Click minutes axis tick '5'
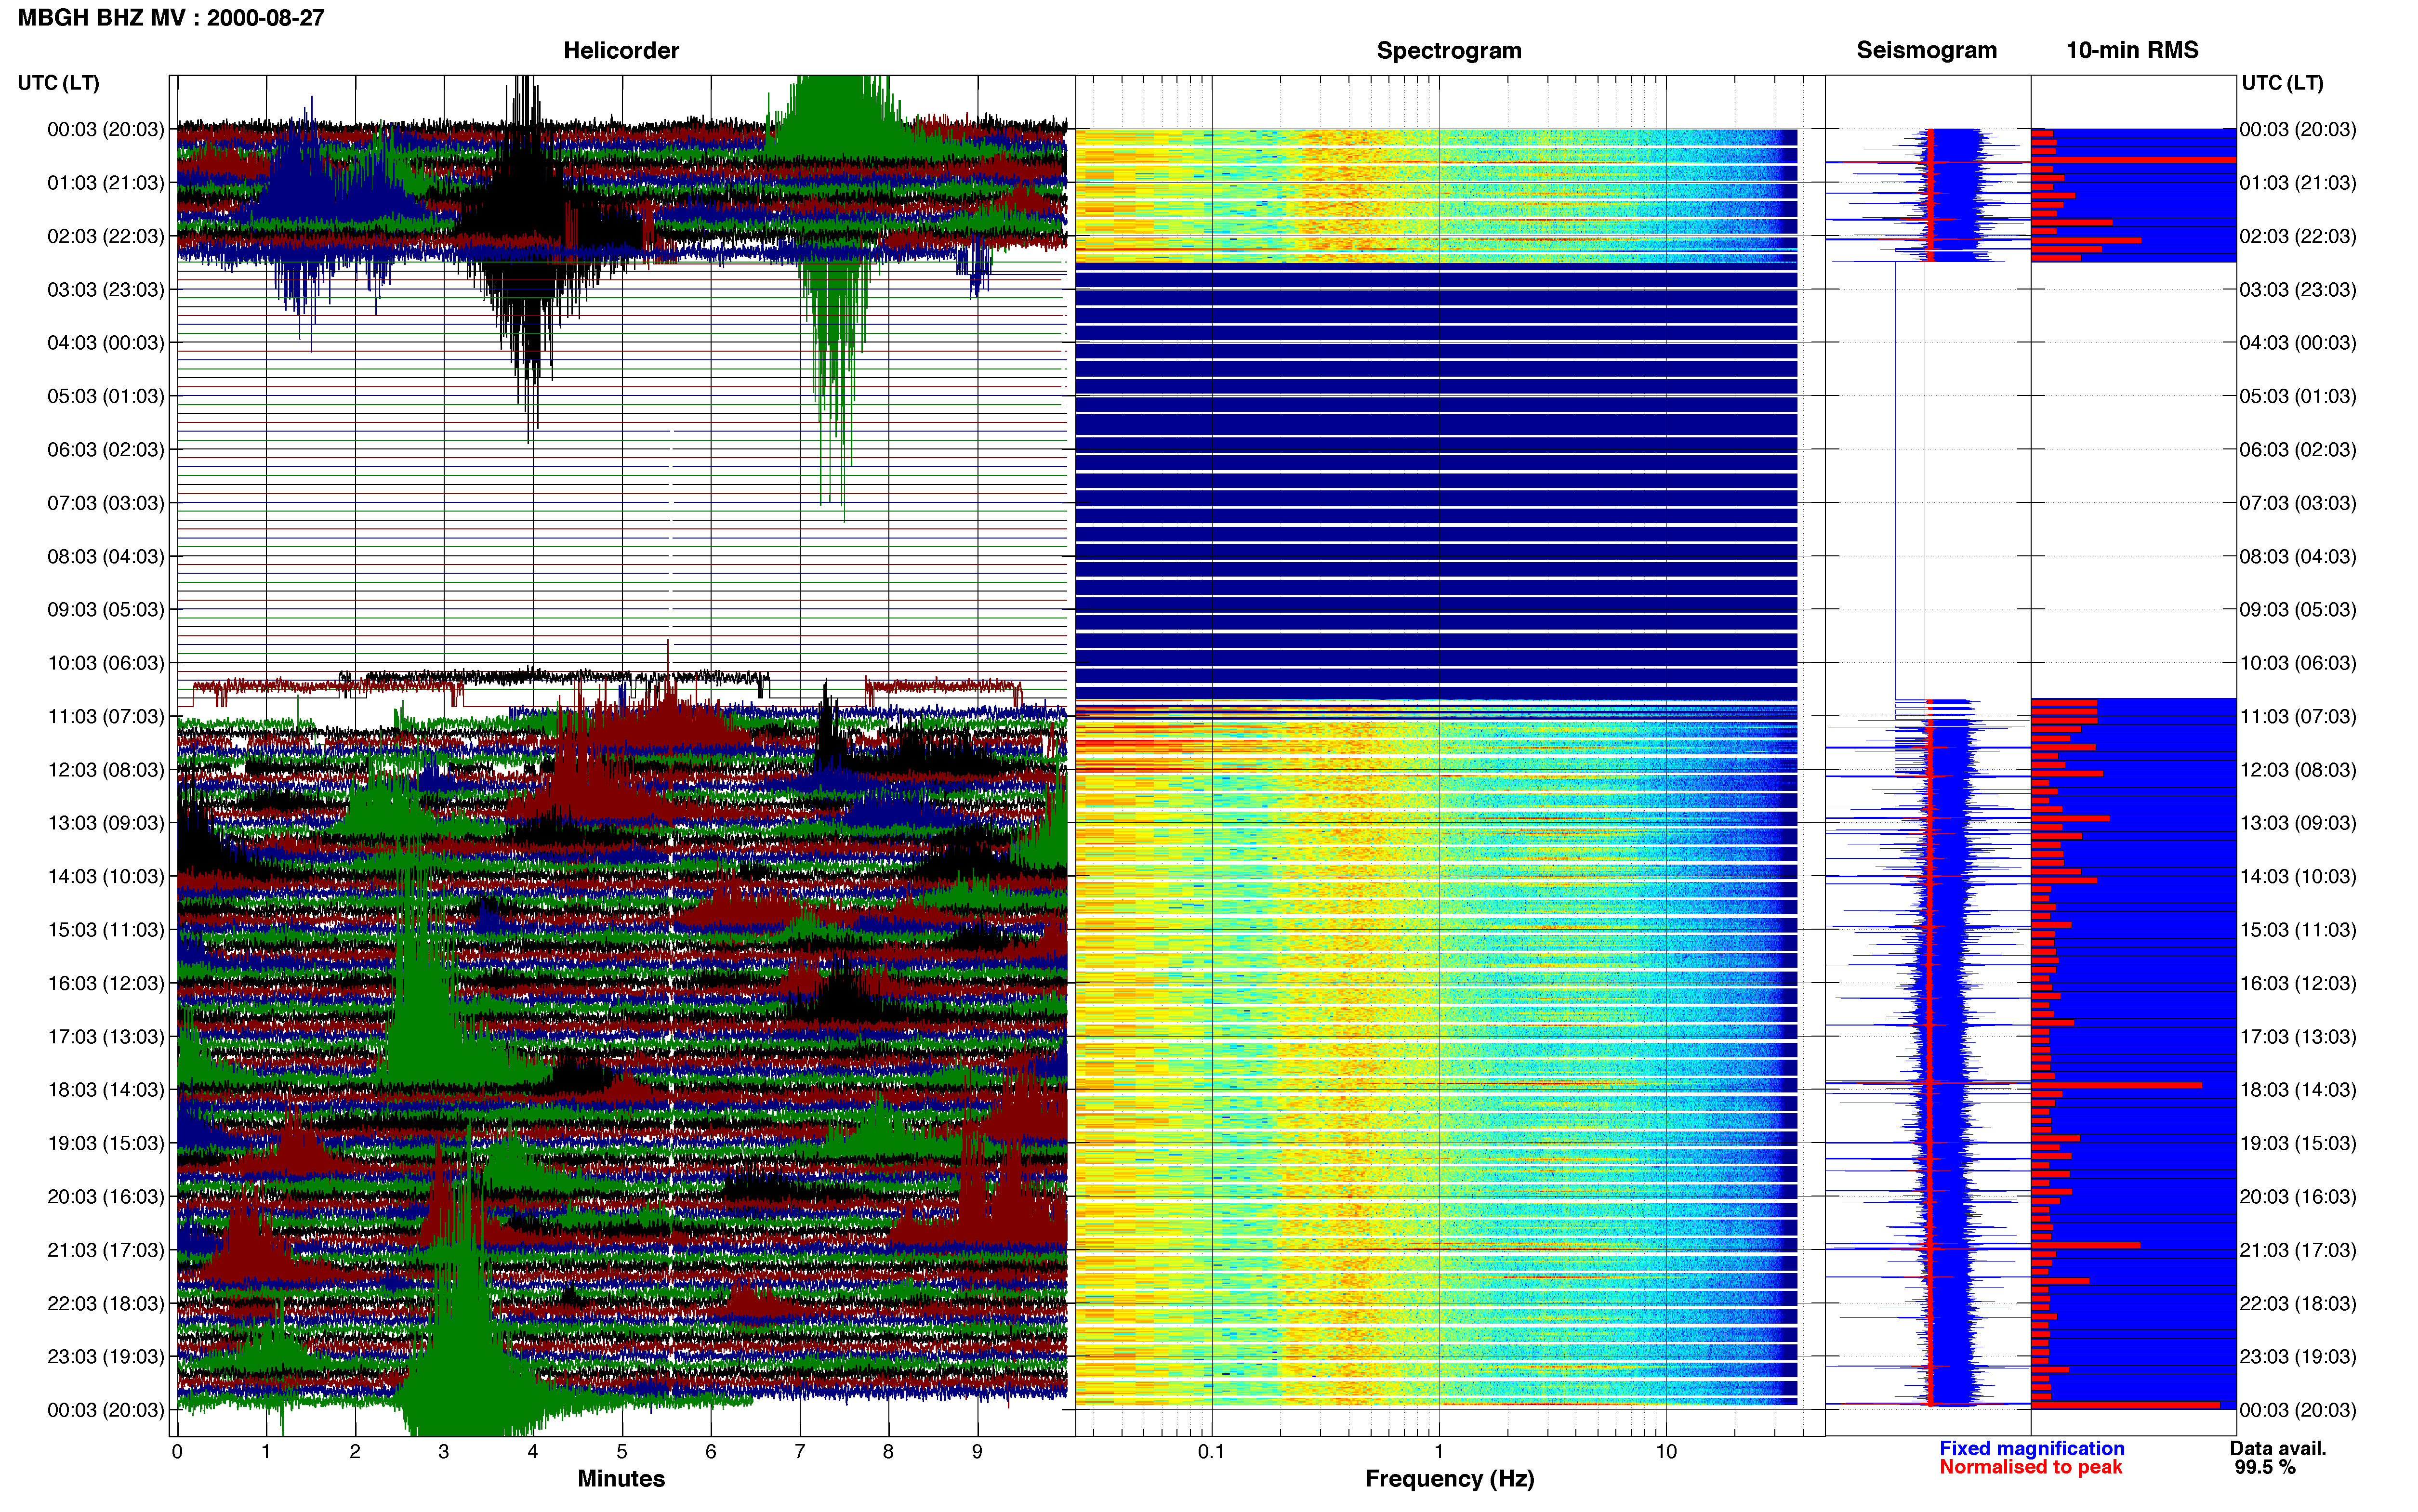 (x=622, y=1452)
